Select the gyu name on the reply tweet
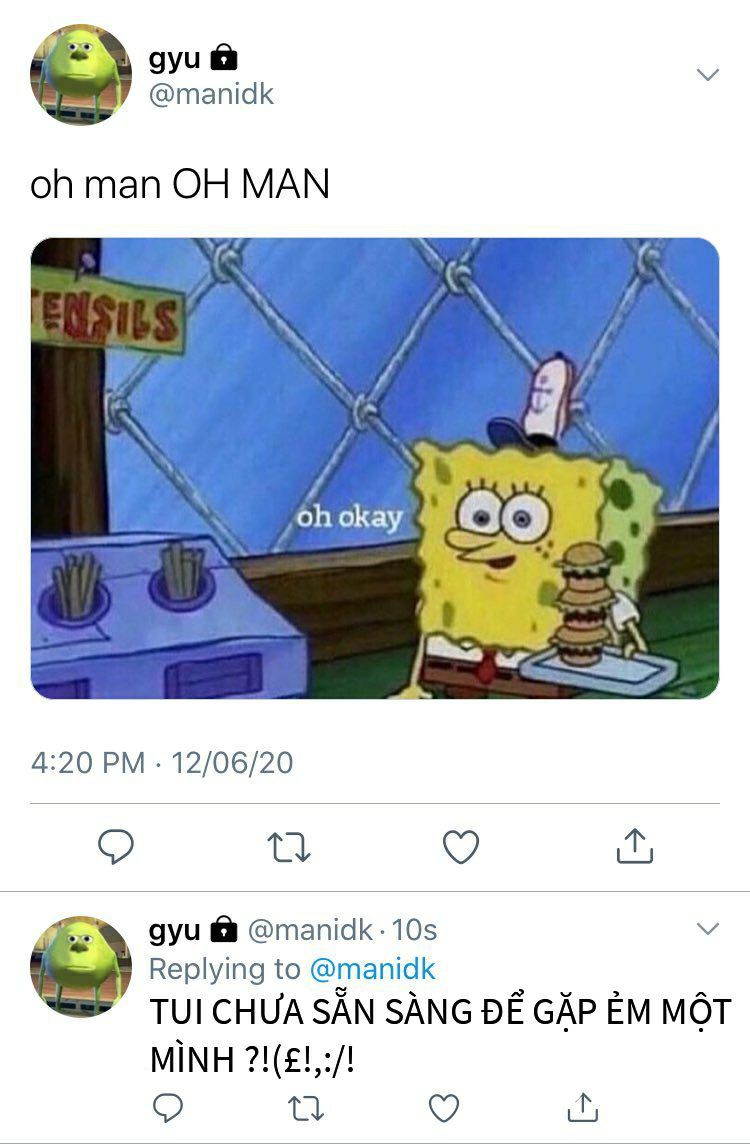The height and width of the screenshot is (1144, 750). pos(174,930)
